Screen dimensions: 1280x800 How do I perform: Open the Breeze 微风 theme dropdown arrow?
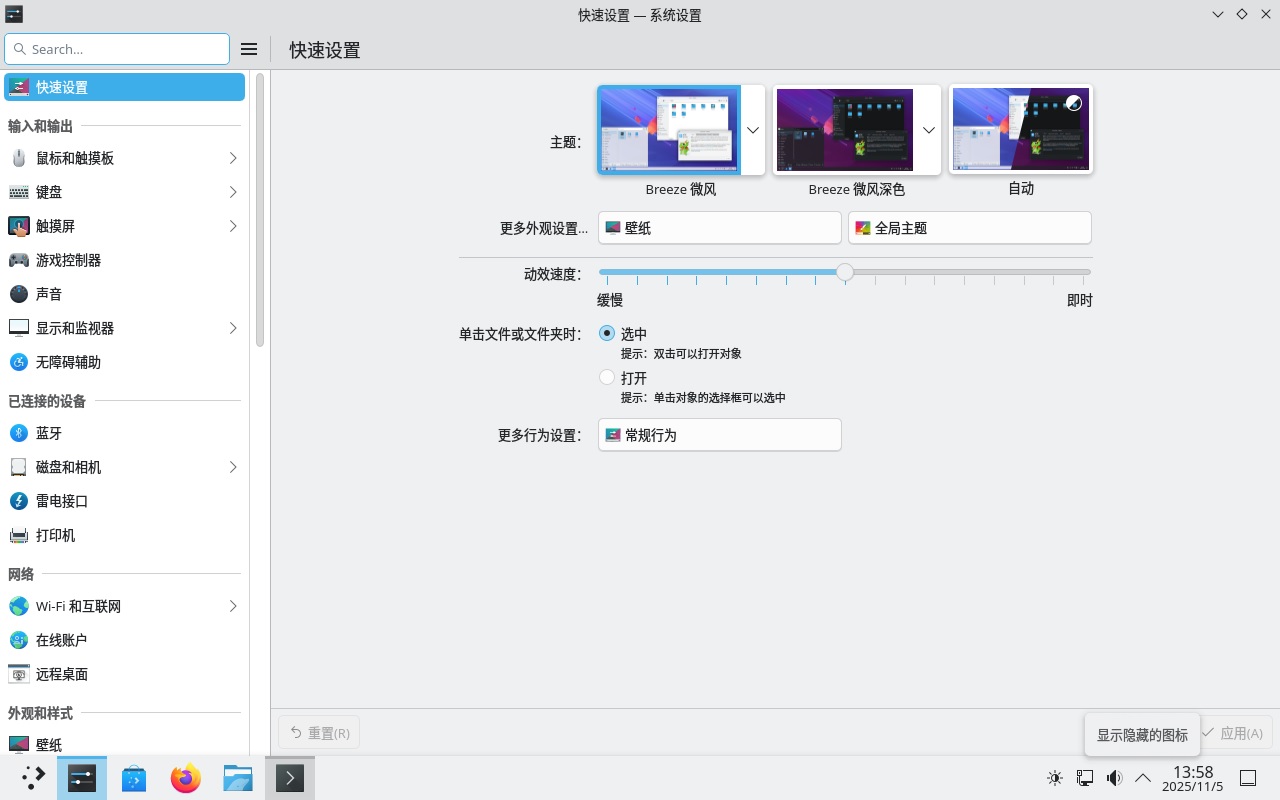[753, 129]
